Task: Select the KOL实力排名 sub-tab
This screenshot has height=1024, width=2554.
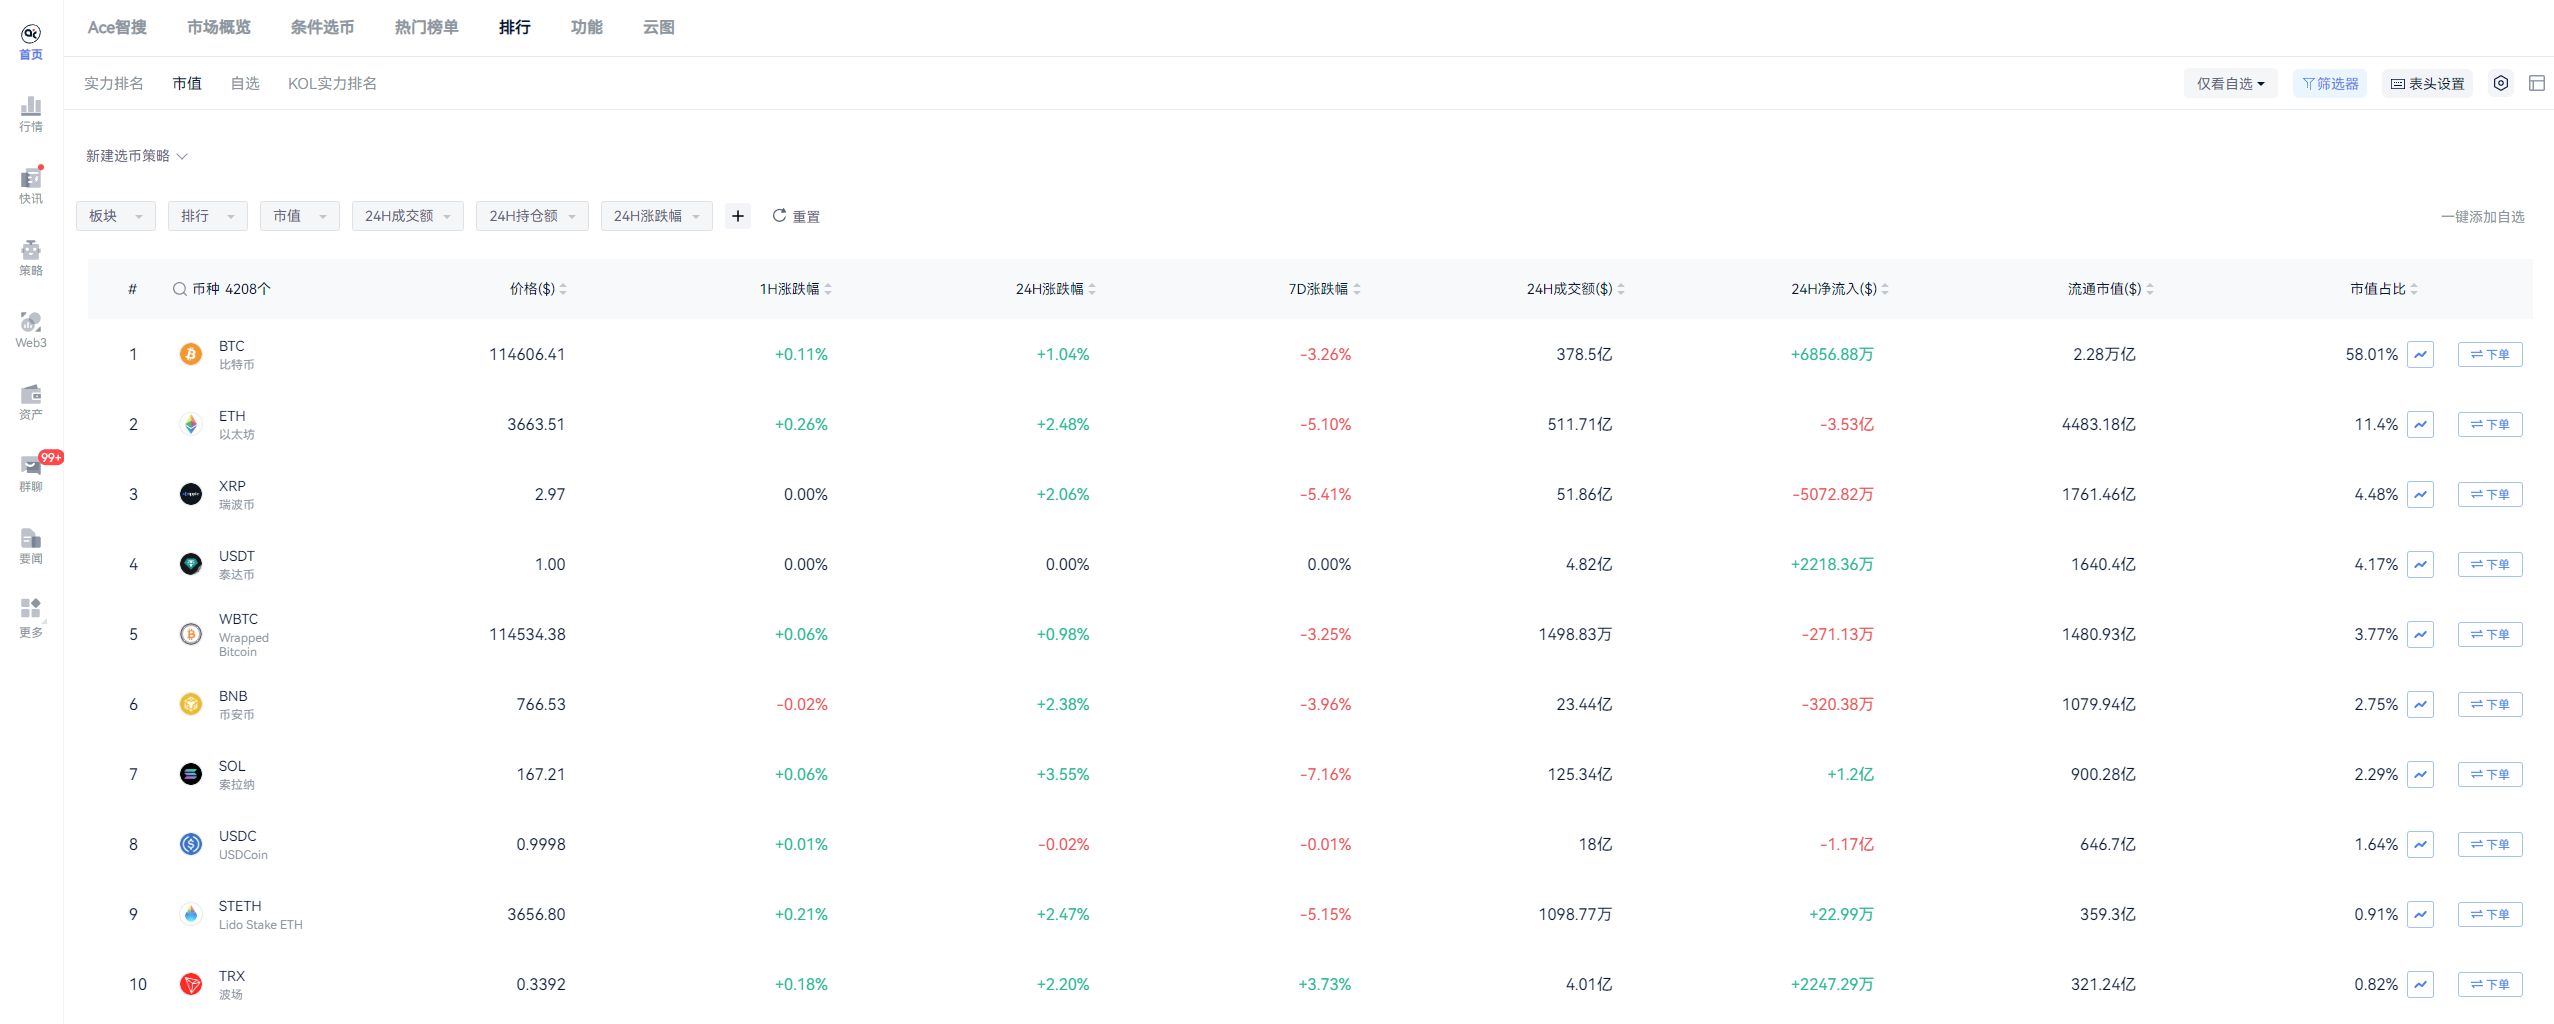Action: coord(332,84)
